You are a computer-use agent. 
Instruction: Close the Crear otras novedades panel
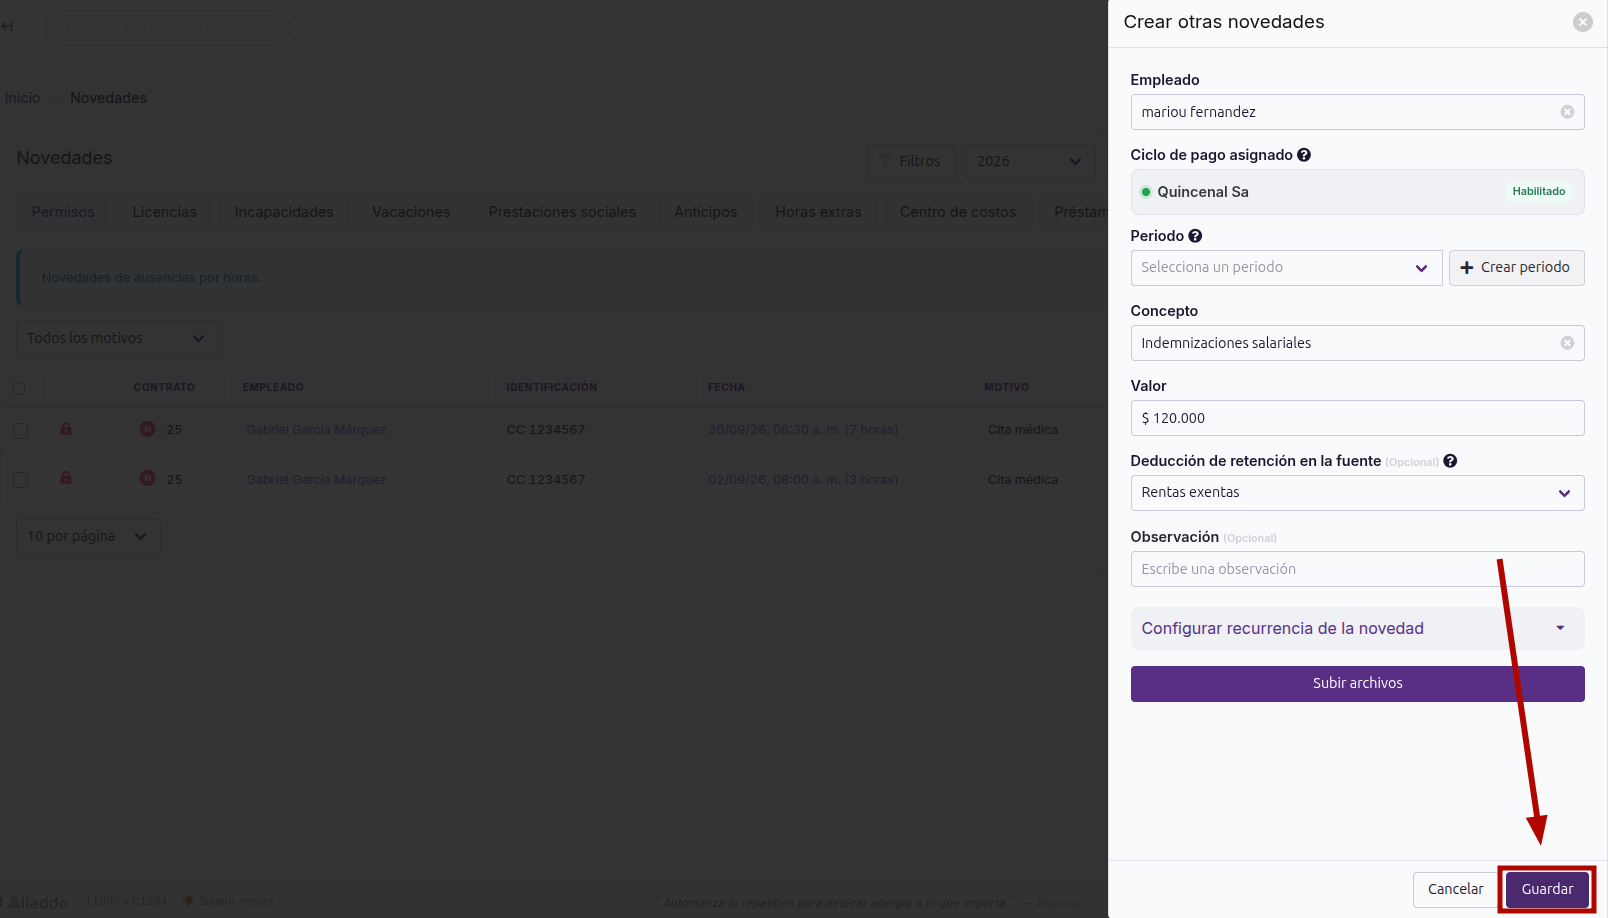(1582, 22)
